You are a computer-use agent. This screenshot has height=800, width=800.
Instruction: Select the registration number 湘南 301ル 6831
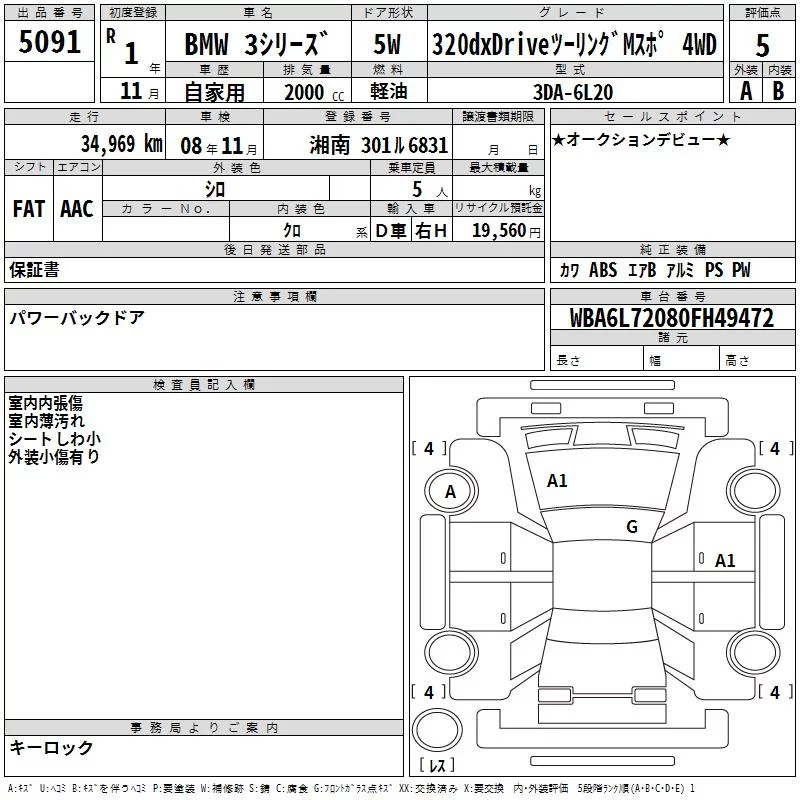click(379, 145)
